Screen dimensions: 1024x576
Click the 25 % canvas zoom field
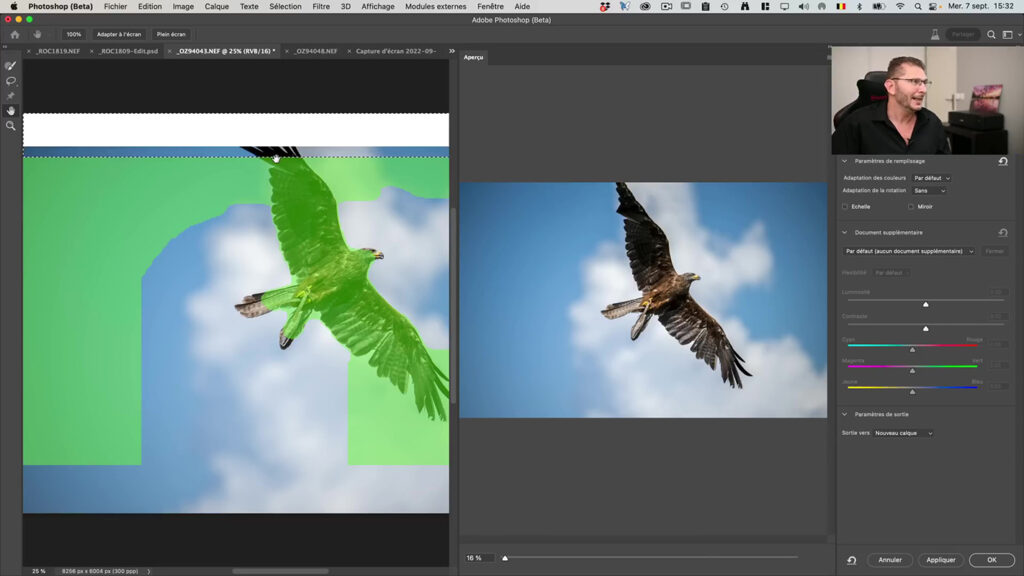point(39,571)
